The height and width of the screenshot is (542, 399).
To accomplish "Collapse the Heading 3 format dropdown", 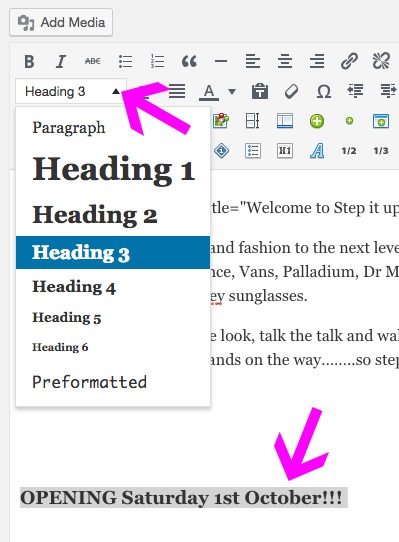I will point(71,92).
